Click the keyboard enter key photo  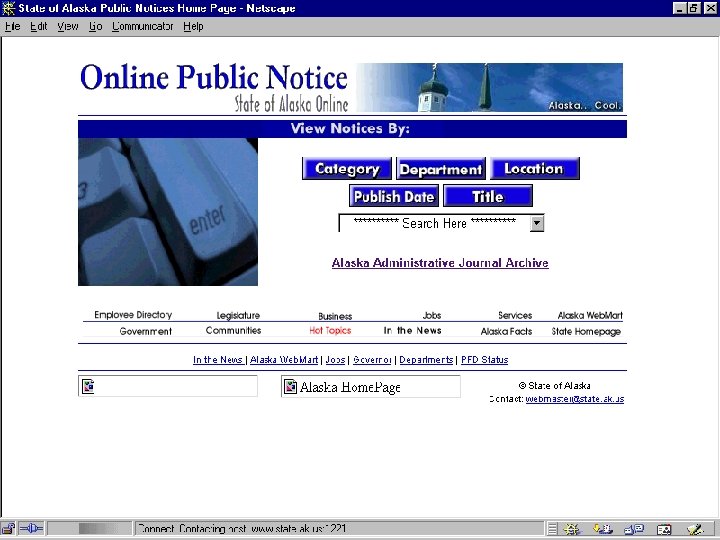click(168, 212)
